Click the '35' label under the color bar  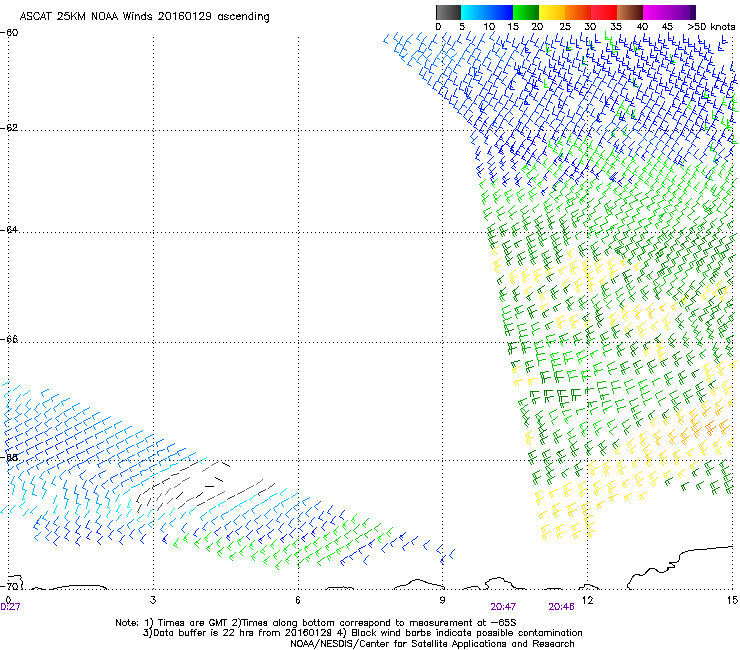[x=616, y=27]
